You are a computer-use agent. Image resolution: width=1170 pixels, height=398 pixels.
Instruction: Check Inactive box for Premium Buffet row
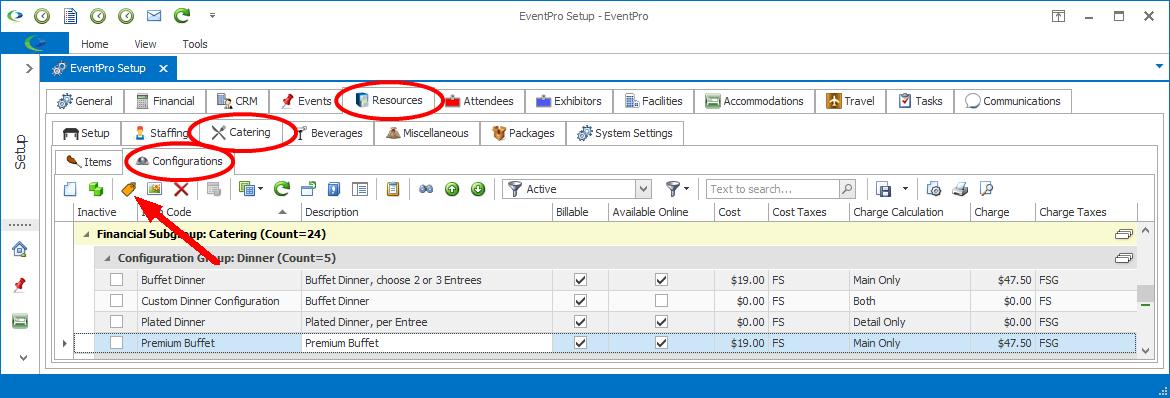point(117,343)
